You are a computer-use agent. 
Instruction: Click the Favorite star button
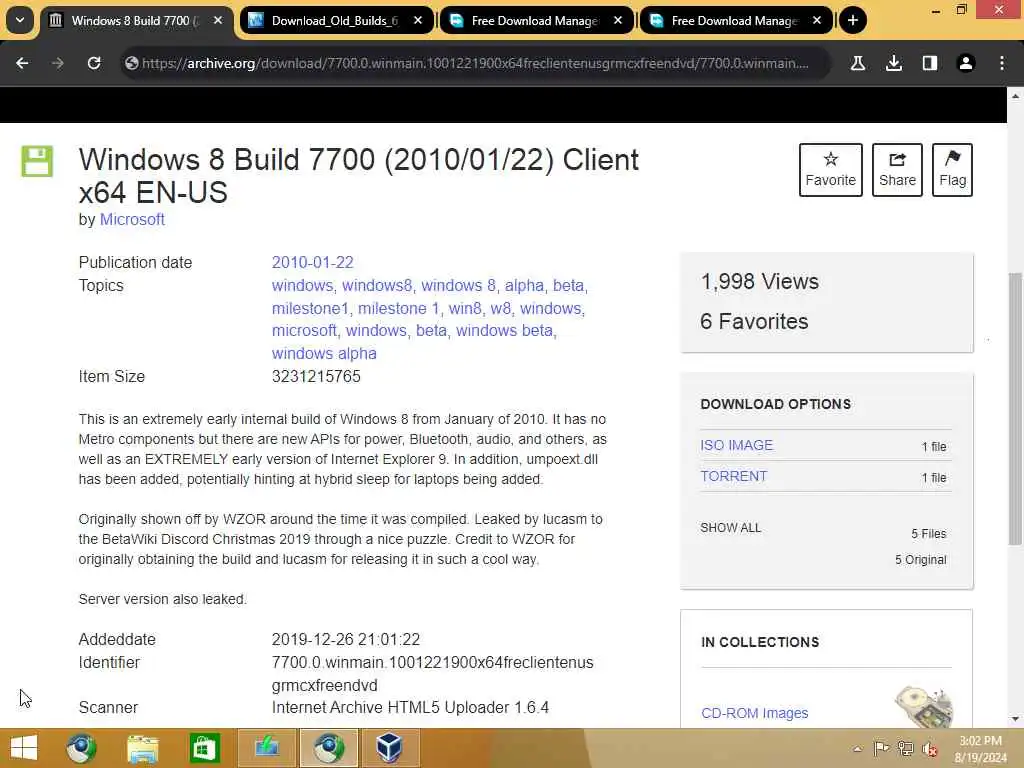pos(831,170)
